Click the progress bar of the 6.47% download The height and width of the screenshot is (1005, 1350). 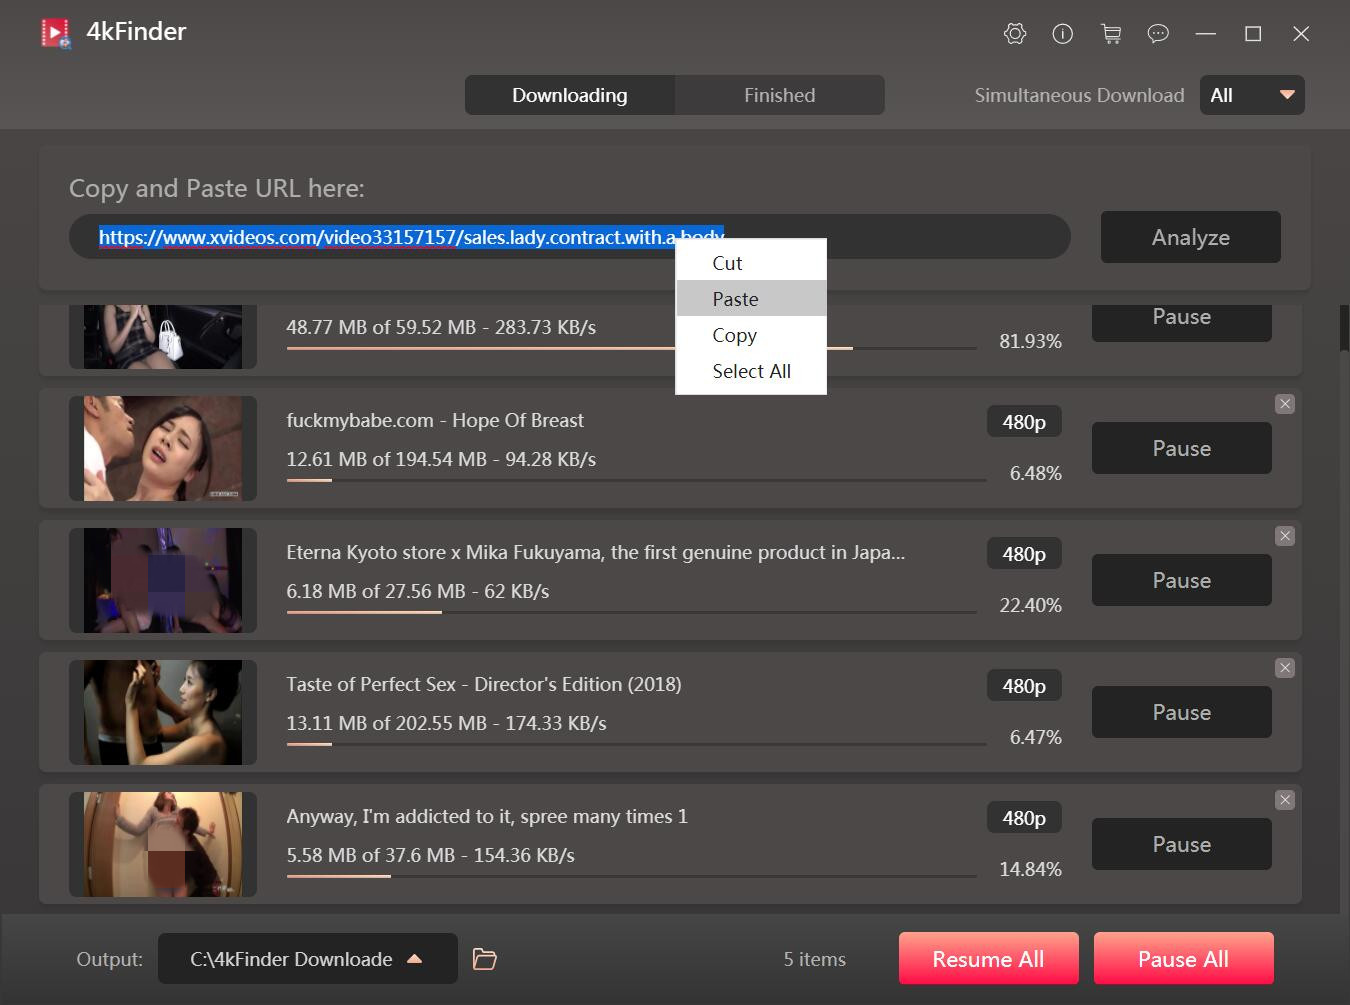635,744
